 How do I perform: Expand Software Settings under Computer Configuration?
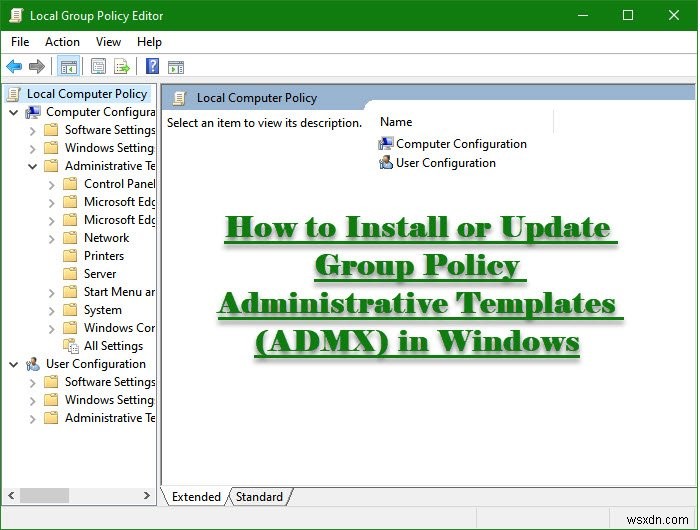coord(33,131)
